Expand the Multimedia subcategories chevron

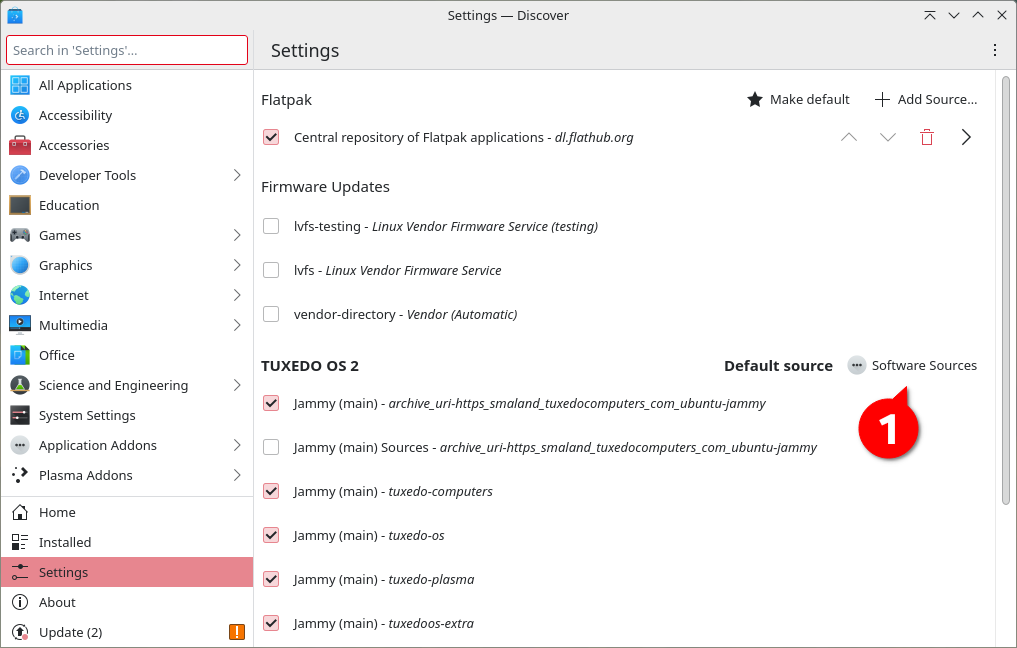(x=237, y=325)
